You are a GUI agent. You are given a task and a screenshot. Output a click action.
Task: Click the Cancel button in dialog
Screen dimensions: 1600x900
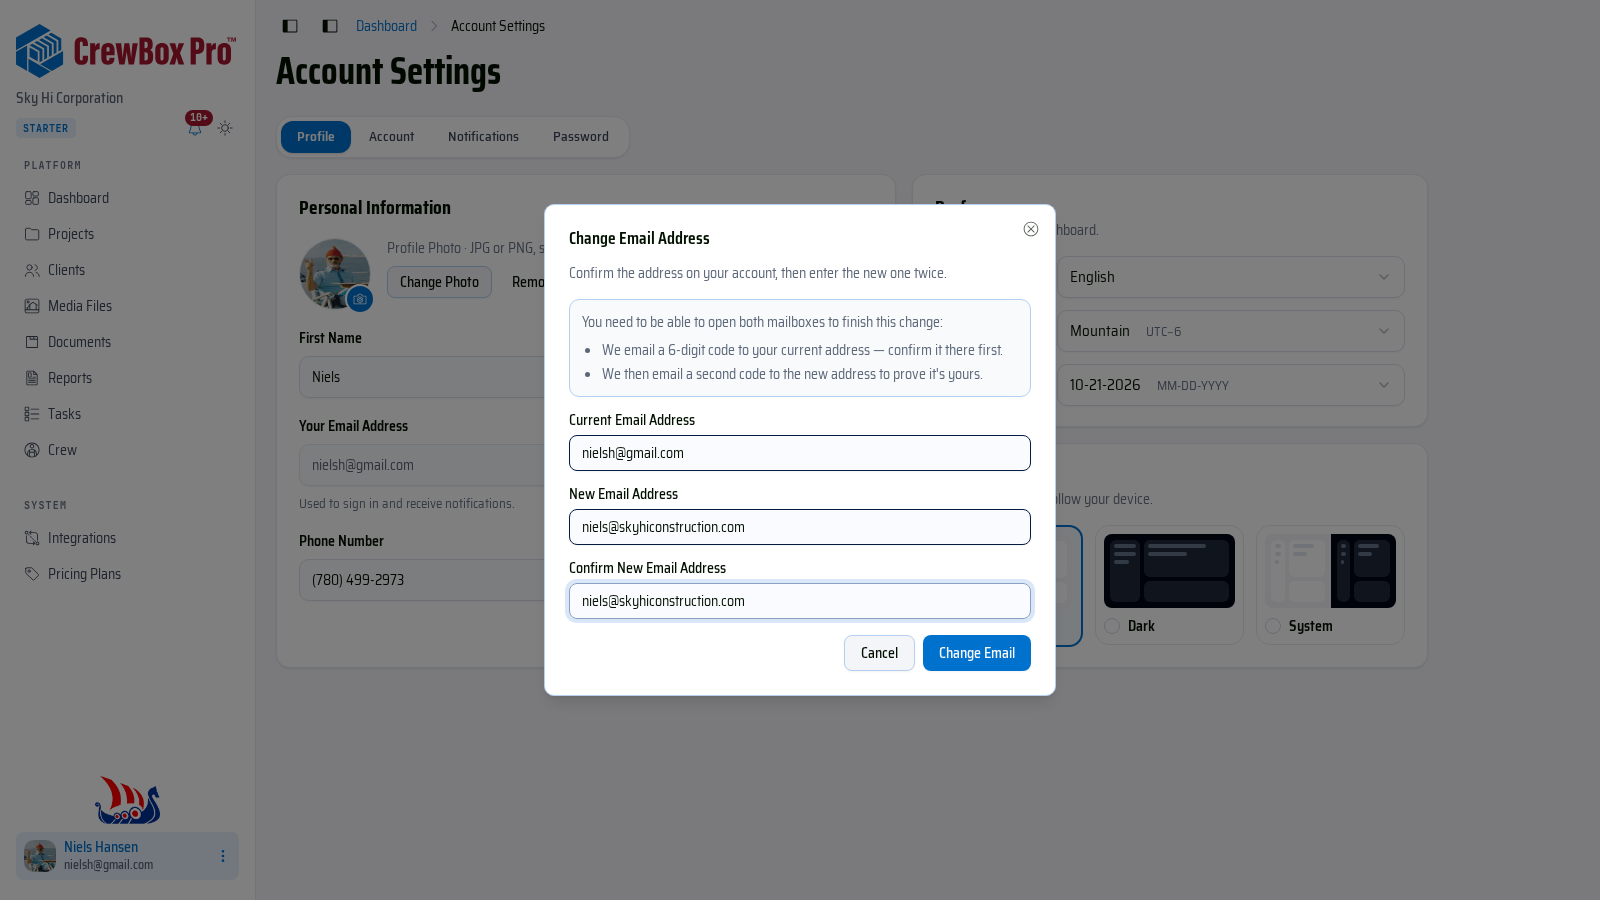[x=879, y=653]
